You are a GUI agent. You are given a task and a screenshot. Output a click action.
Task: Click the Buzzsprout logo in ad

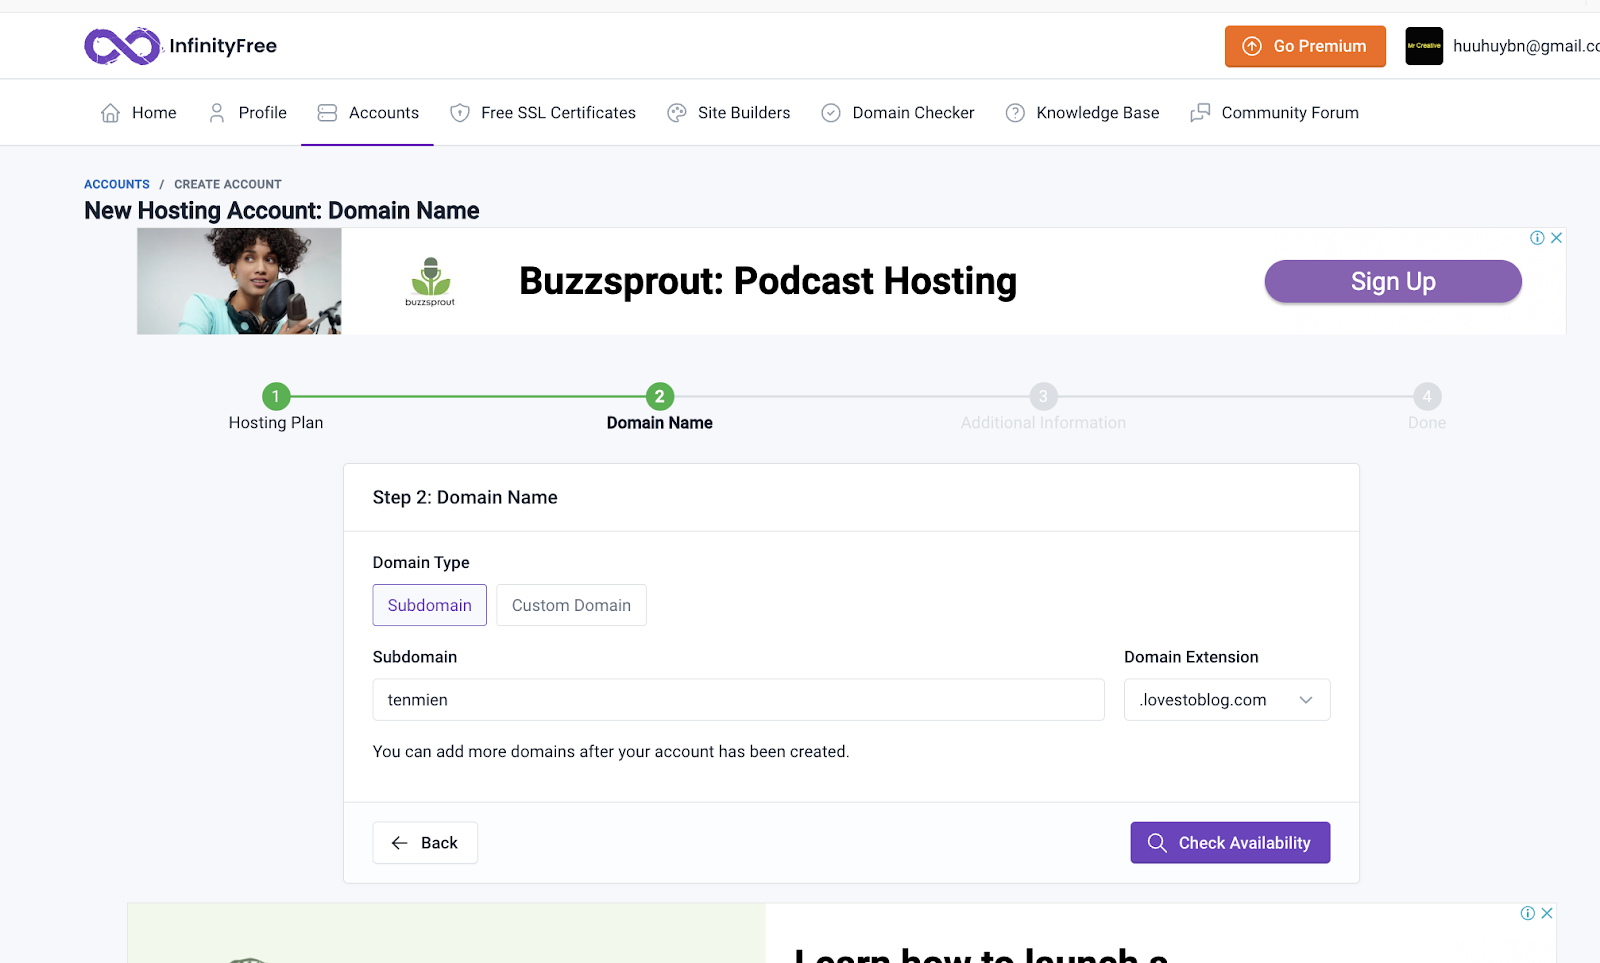(430, 282)
